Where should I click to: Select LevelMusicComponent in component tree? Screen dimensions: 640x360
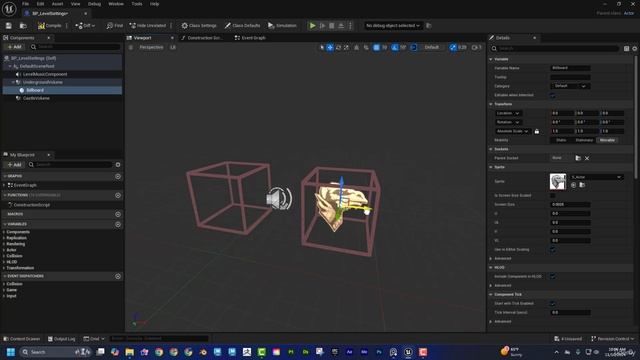coord(45,74)
